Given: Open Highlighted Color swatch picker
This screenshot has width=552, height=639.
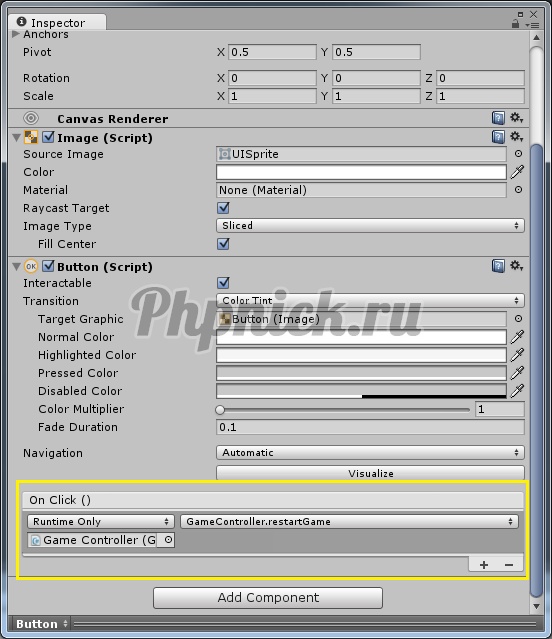Looking at the screenshot, I should [x=361, y=355].
